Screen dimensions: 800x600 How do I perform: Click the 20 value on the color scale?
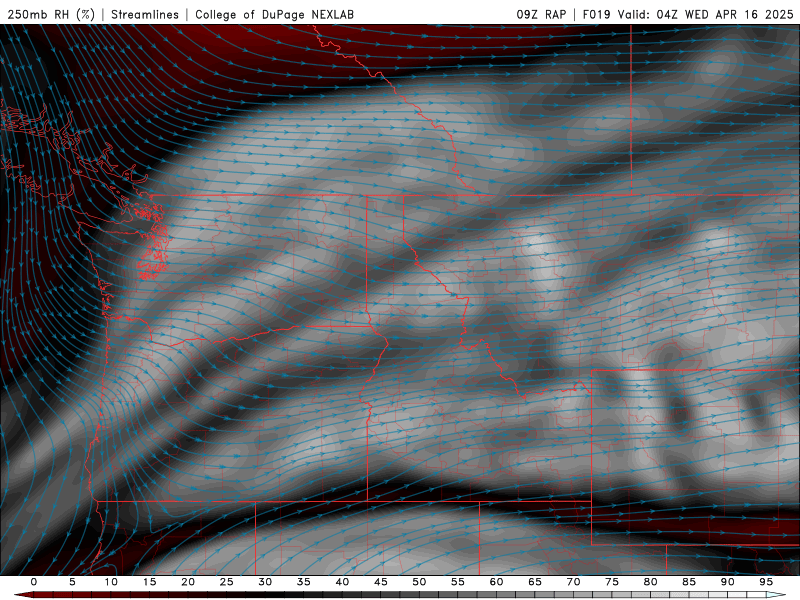(188, 582)
